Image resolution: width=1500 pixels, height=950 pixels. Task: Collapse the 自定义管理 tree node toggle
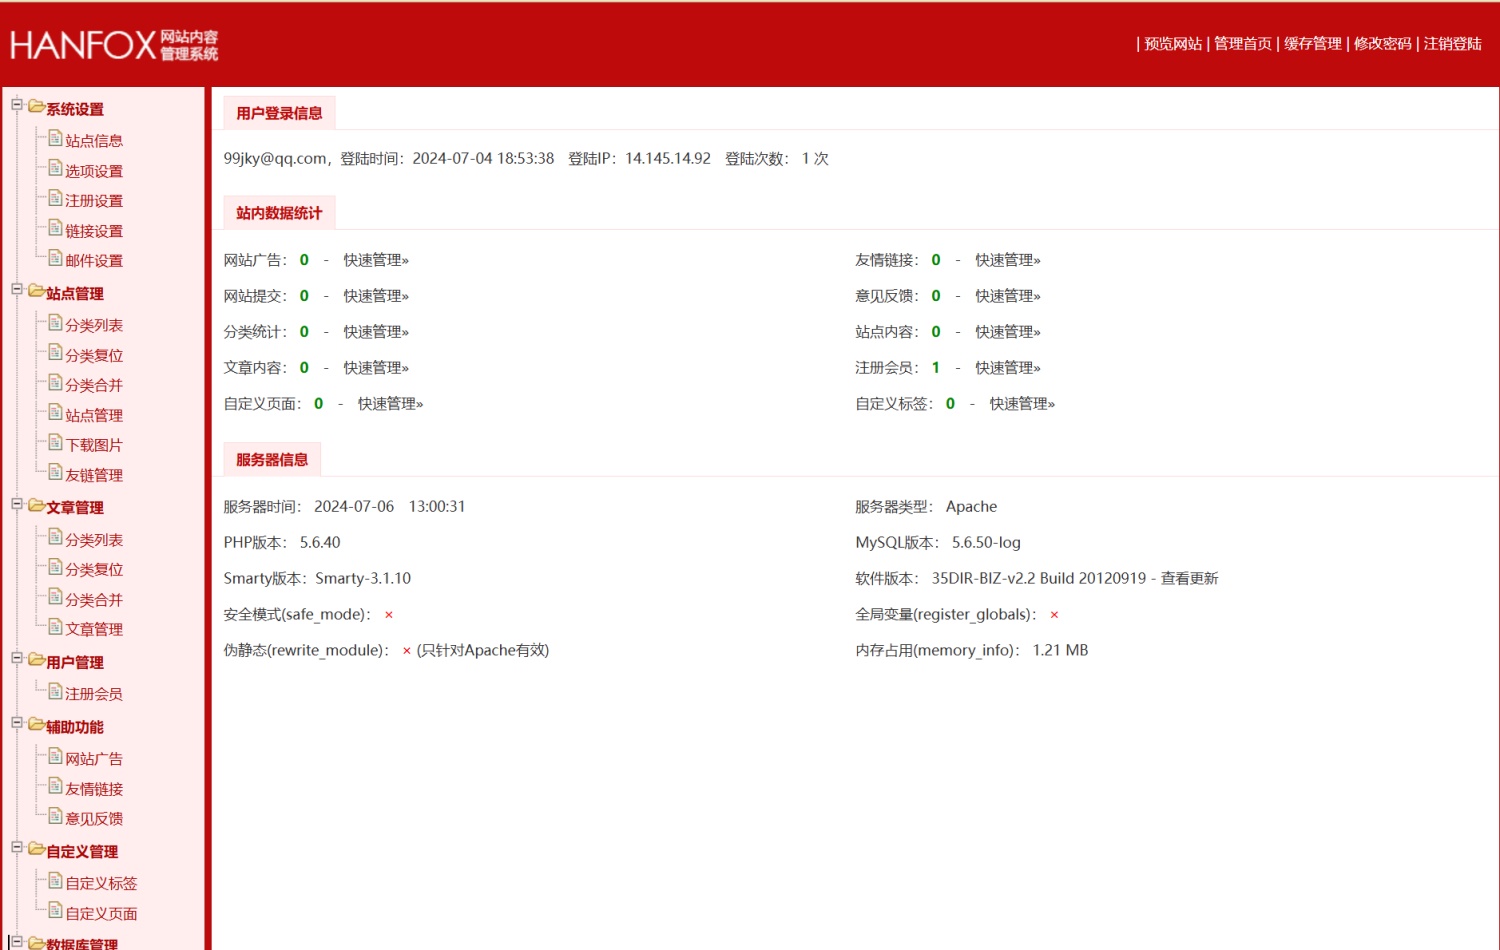(17, 848)
